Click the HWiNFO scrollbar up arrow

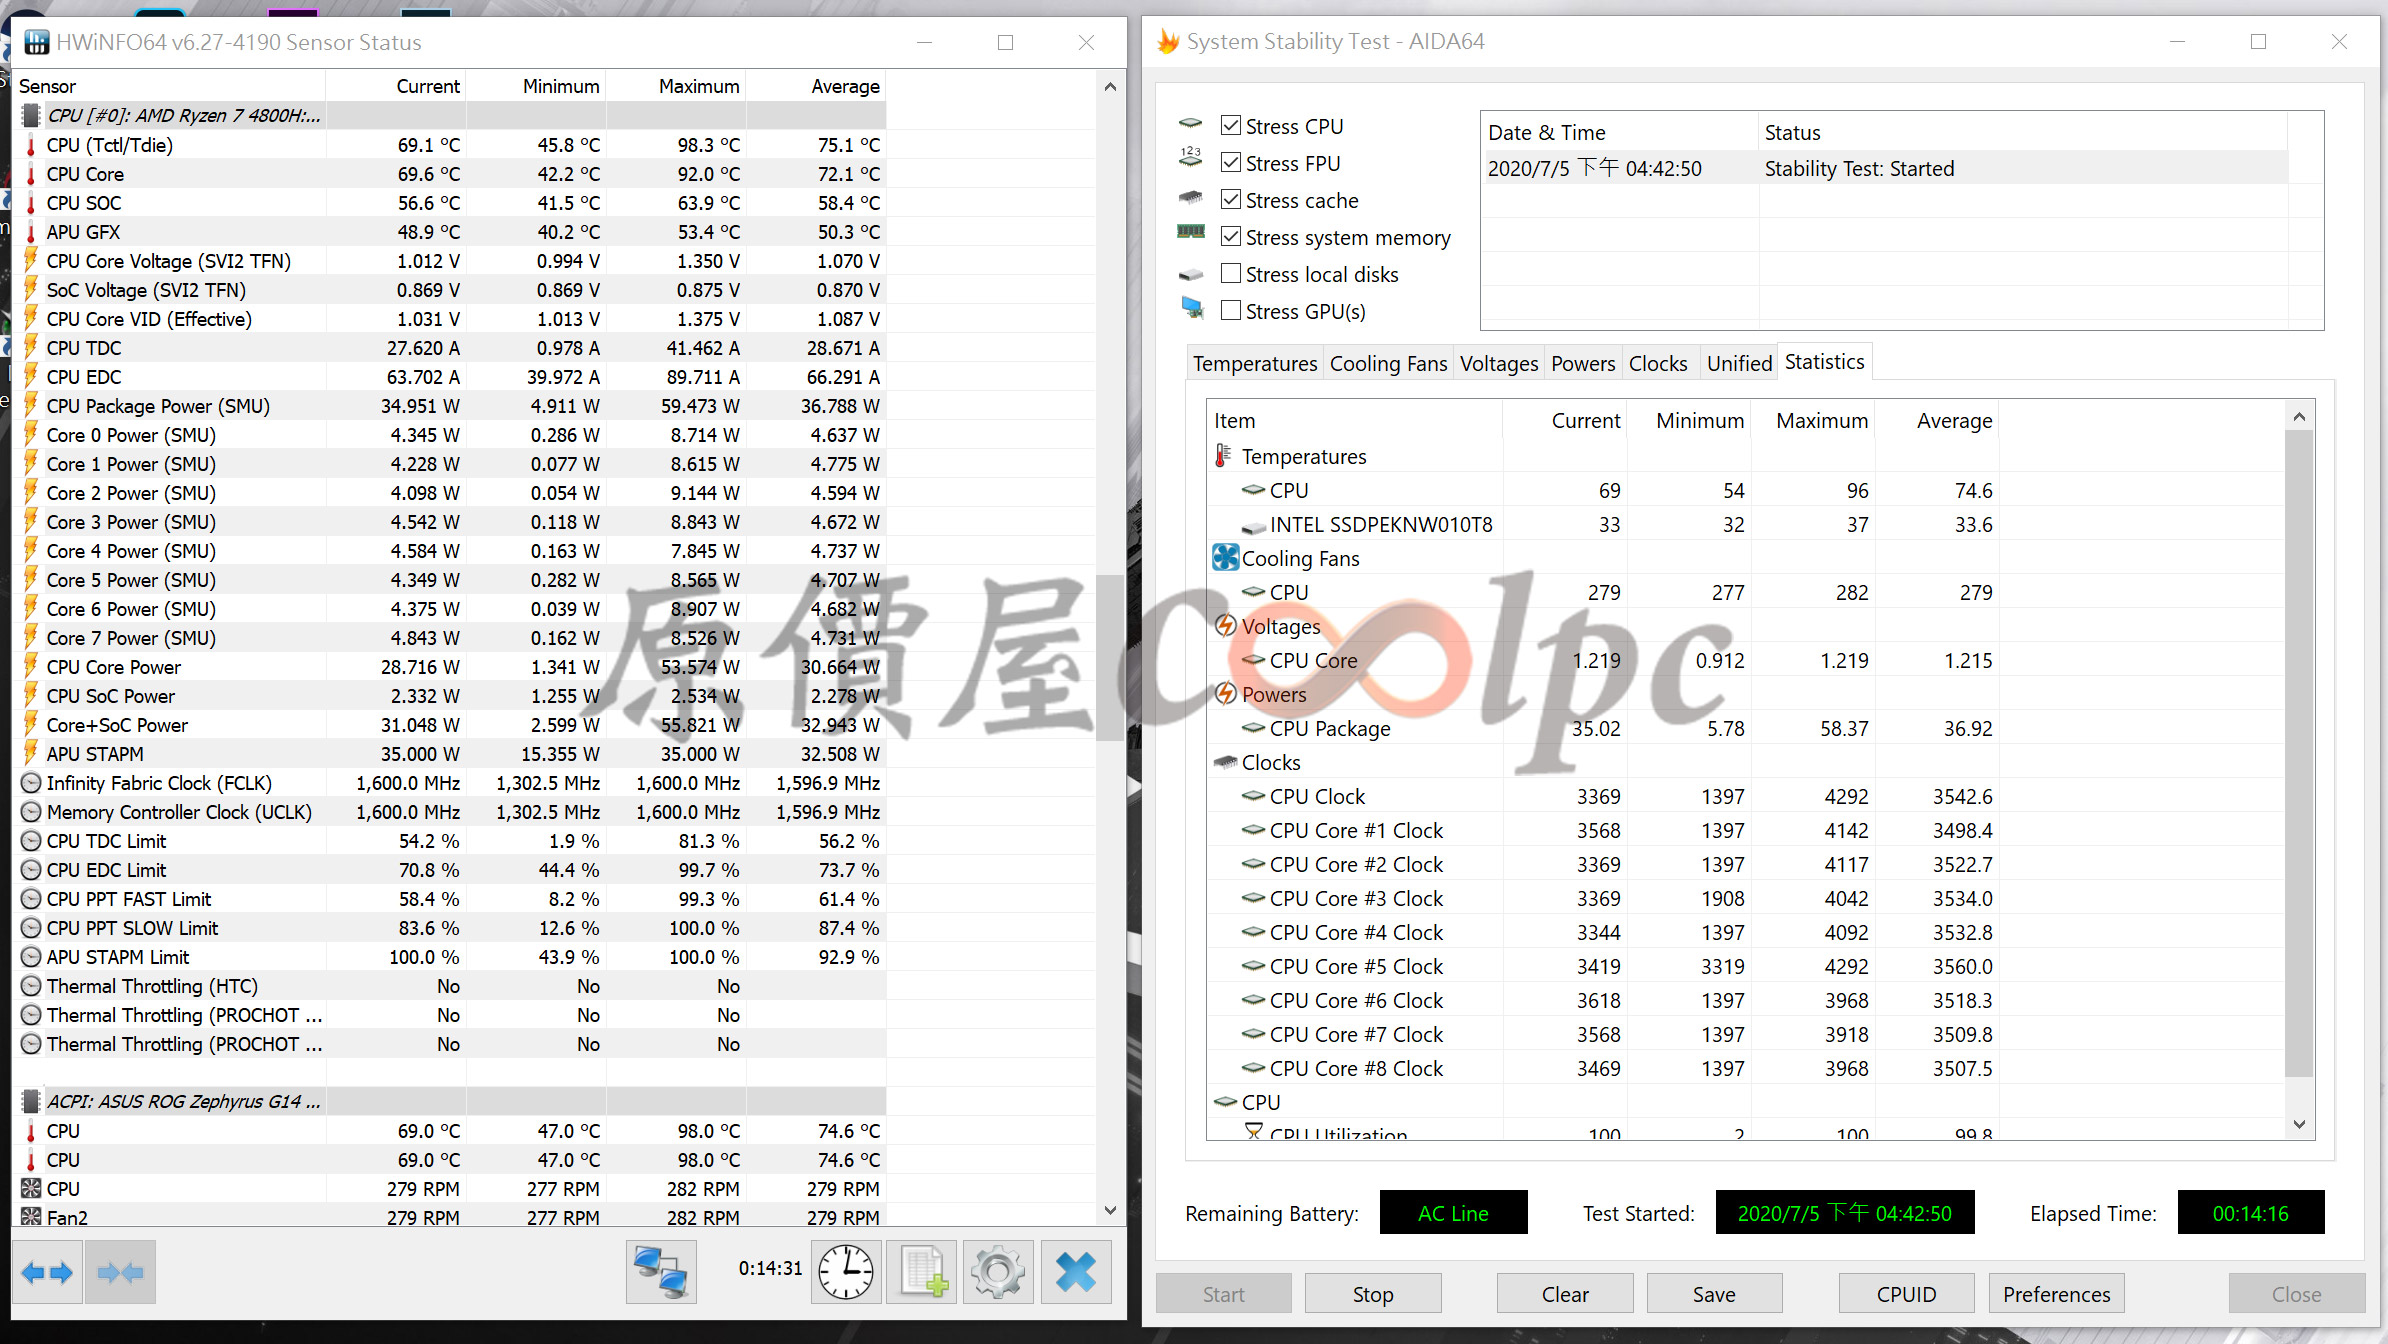1110,87
